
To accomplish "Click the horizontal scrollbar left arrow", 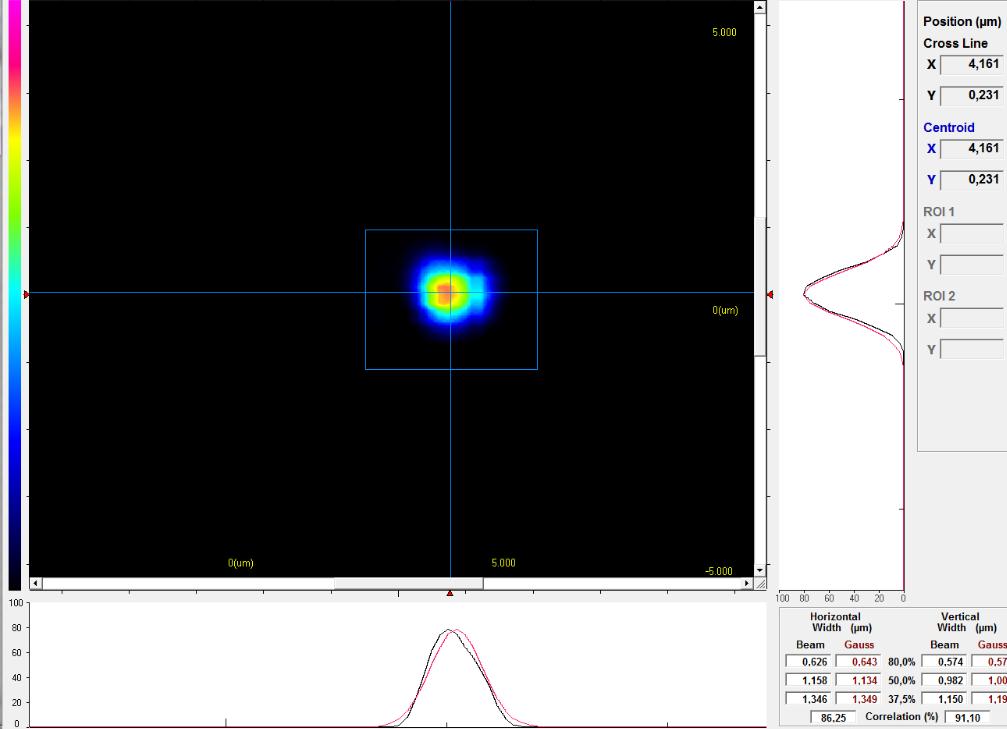I will click(36, 583).
